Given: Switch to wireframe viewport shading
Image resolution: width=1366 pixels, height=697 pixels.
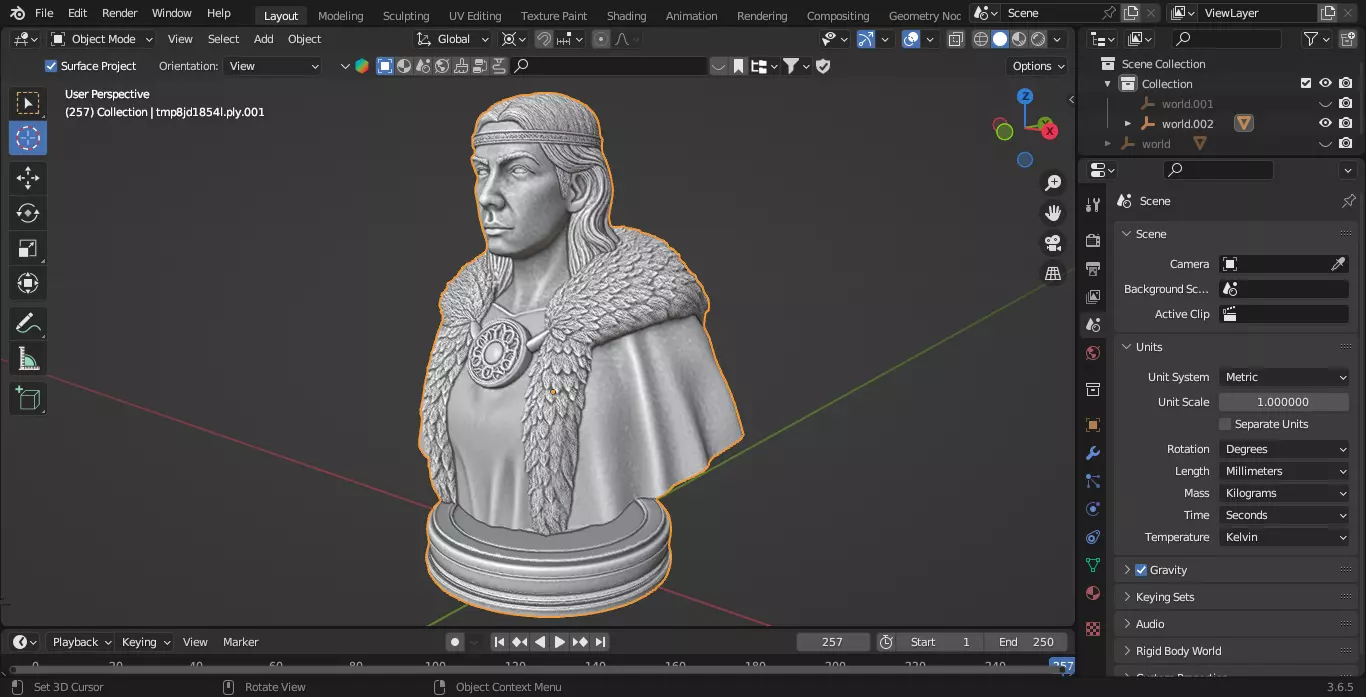Looking at the screenshot, I should pos(980,39).
